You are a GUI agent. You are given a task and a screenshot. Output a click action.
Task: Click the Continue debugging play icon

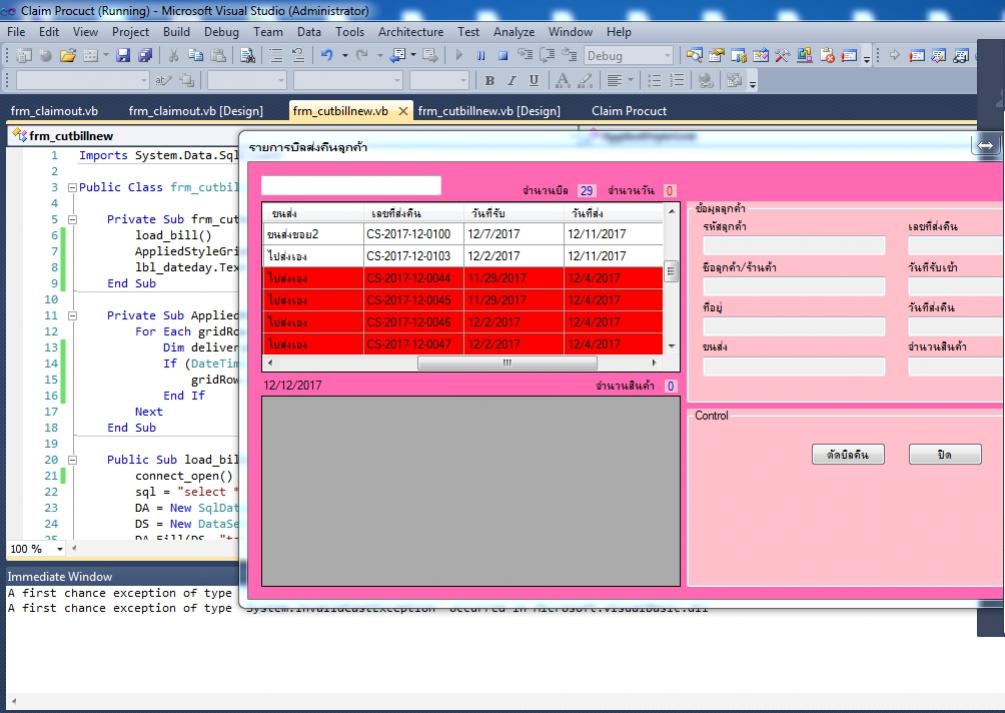(x=459, y=56)
